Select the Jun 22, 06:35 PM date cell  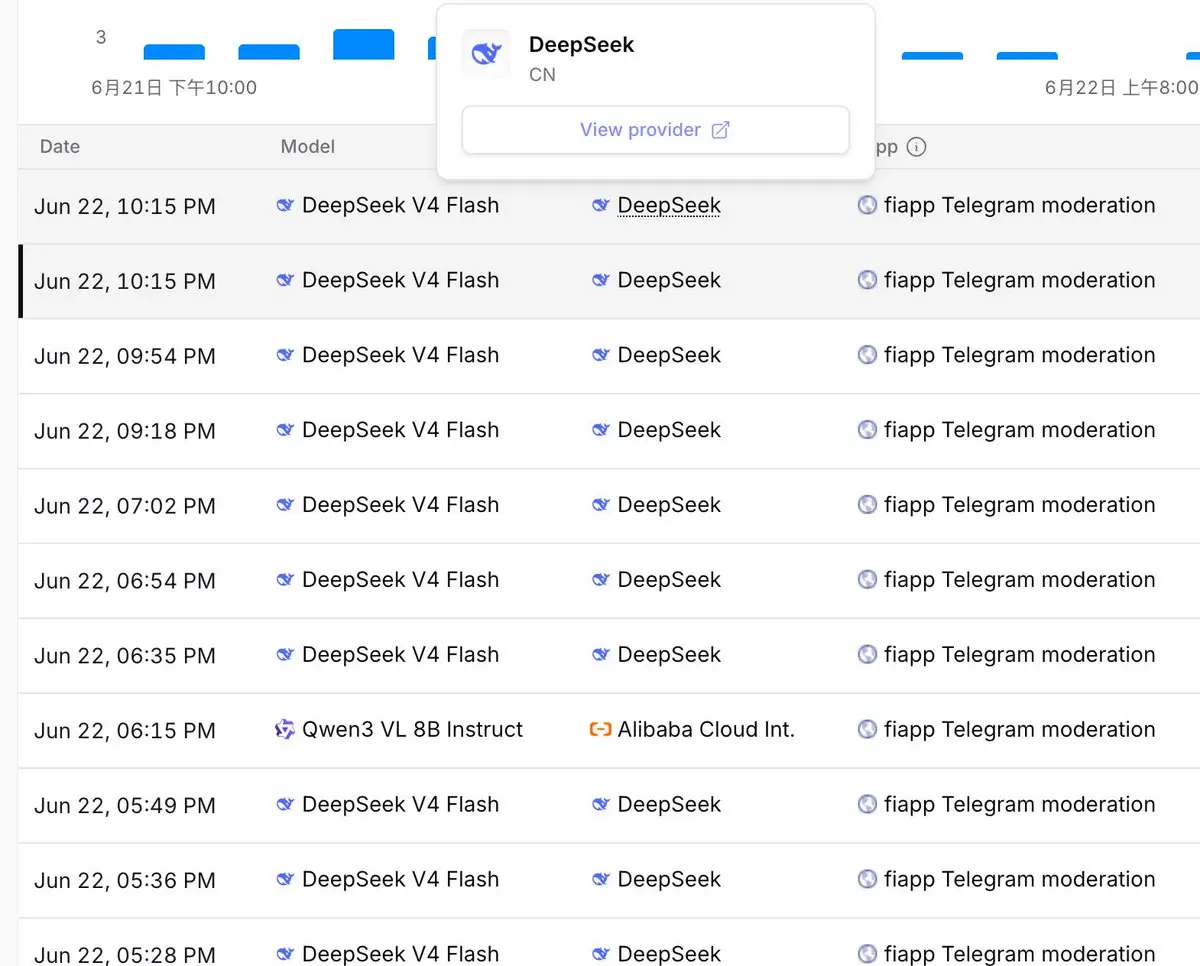(x=125, y=656)
